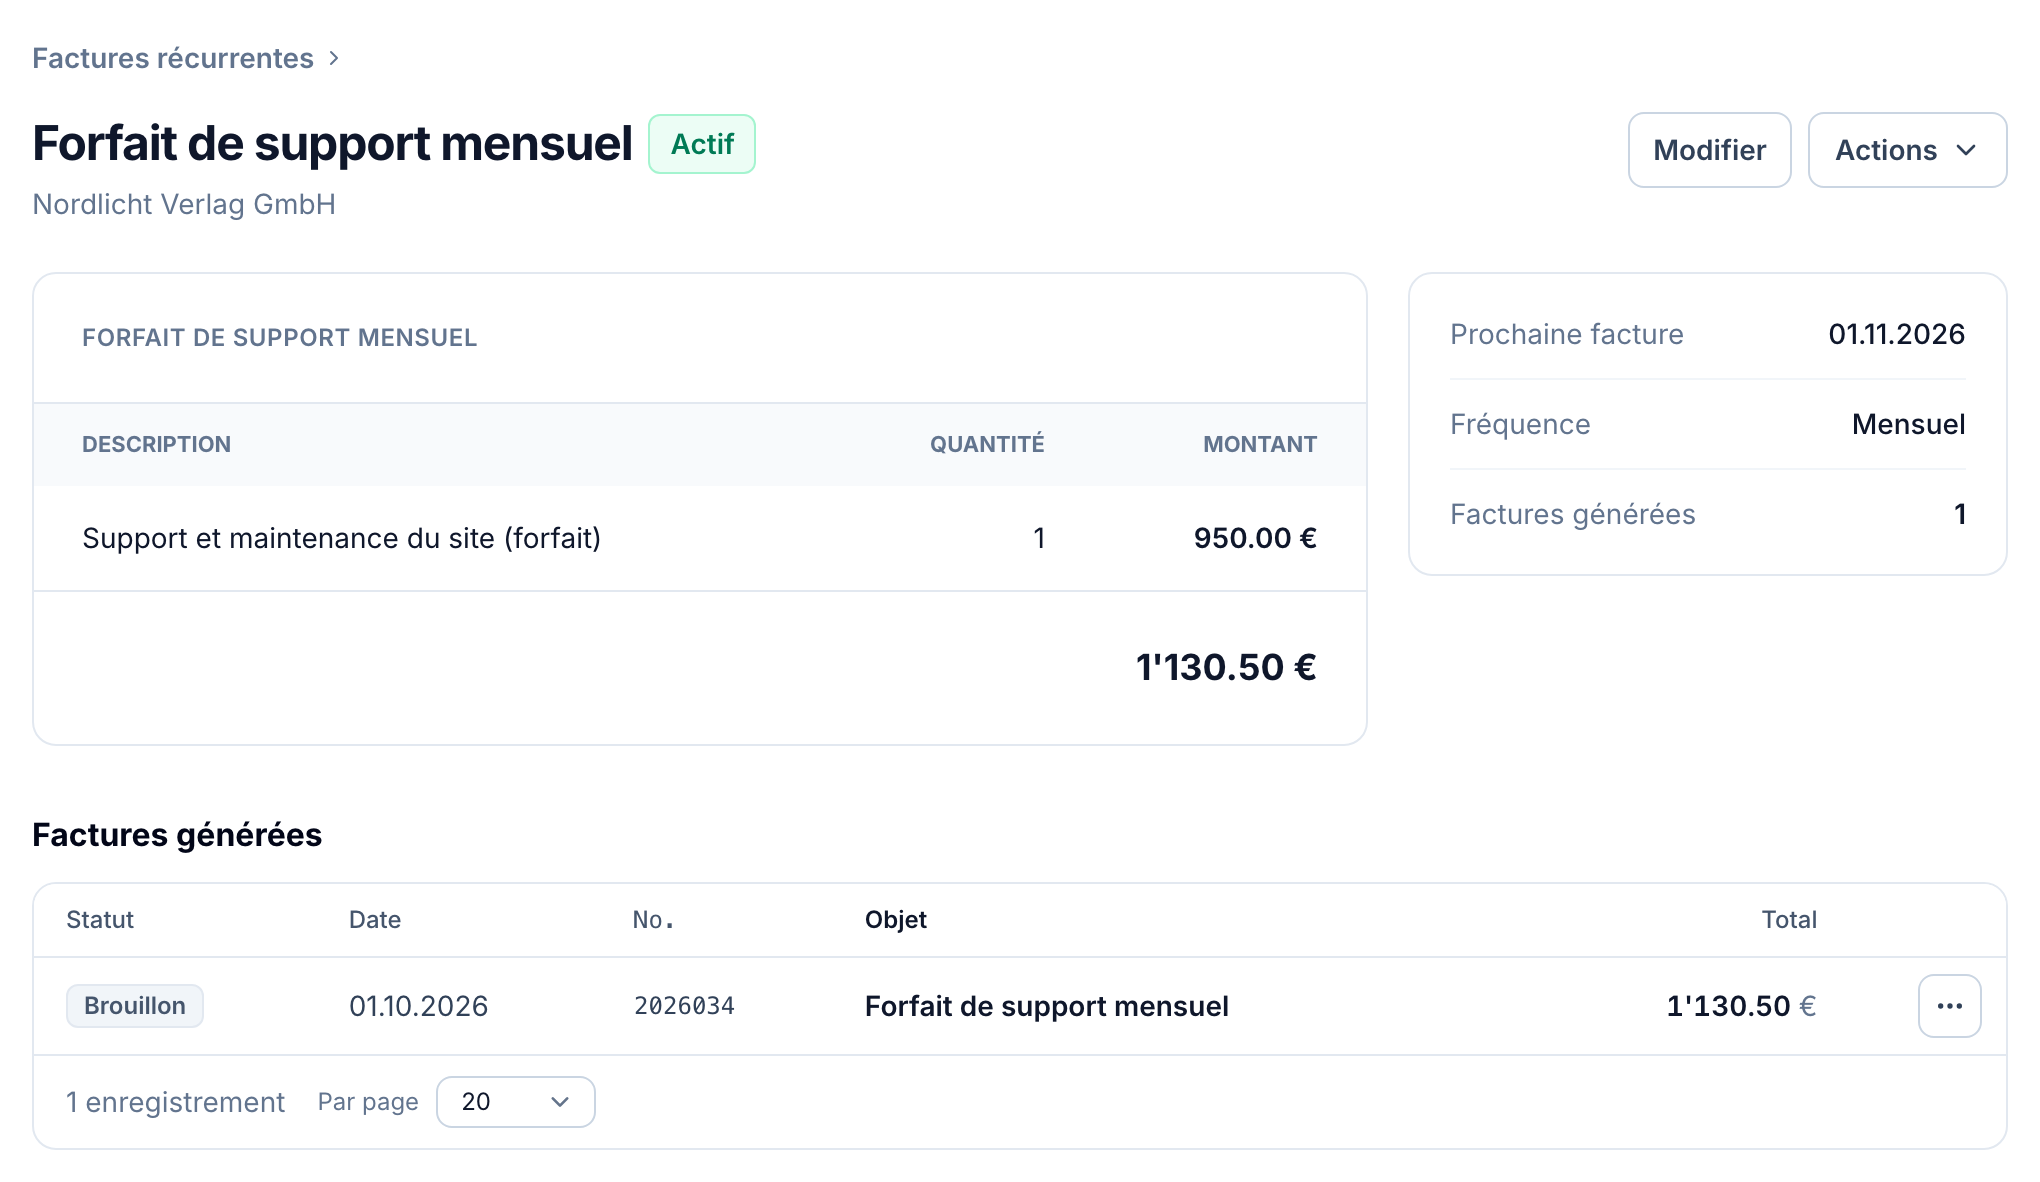
Task: Open invoice Forfait de support mensuel row
Action: click(x=1020, y=1006)
